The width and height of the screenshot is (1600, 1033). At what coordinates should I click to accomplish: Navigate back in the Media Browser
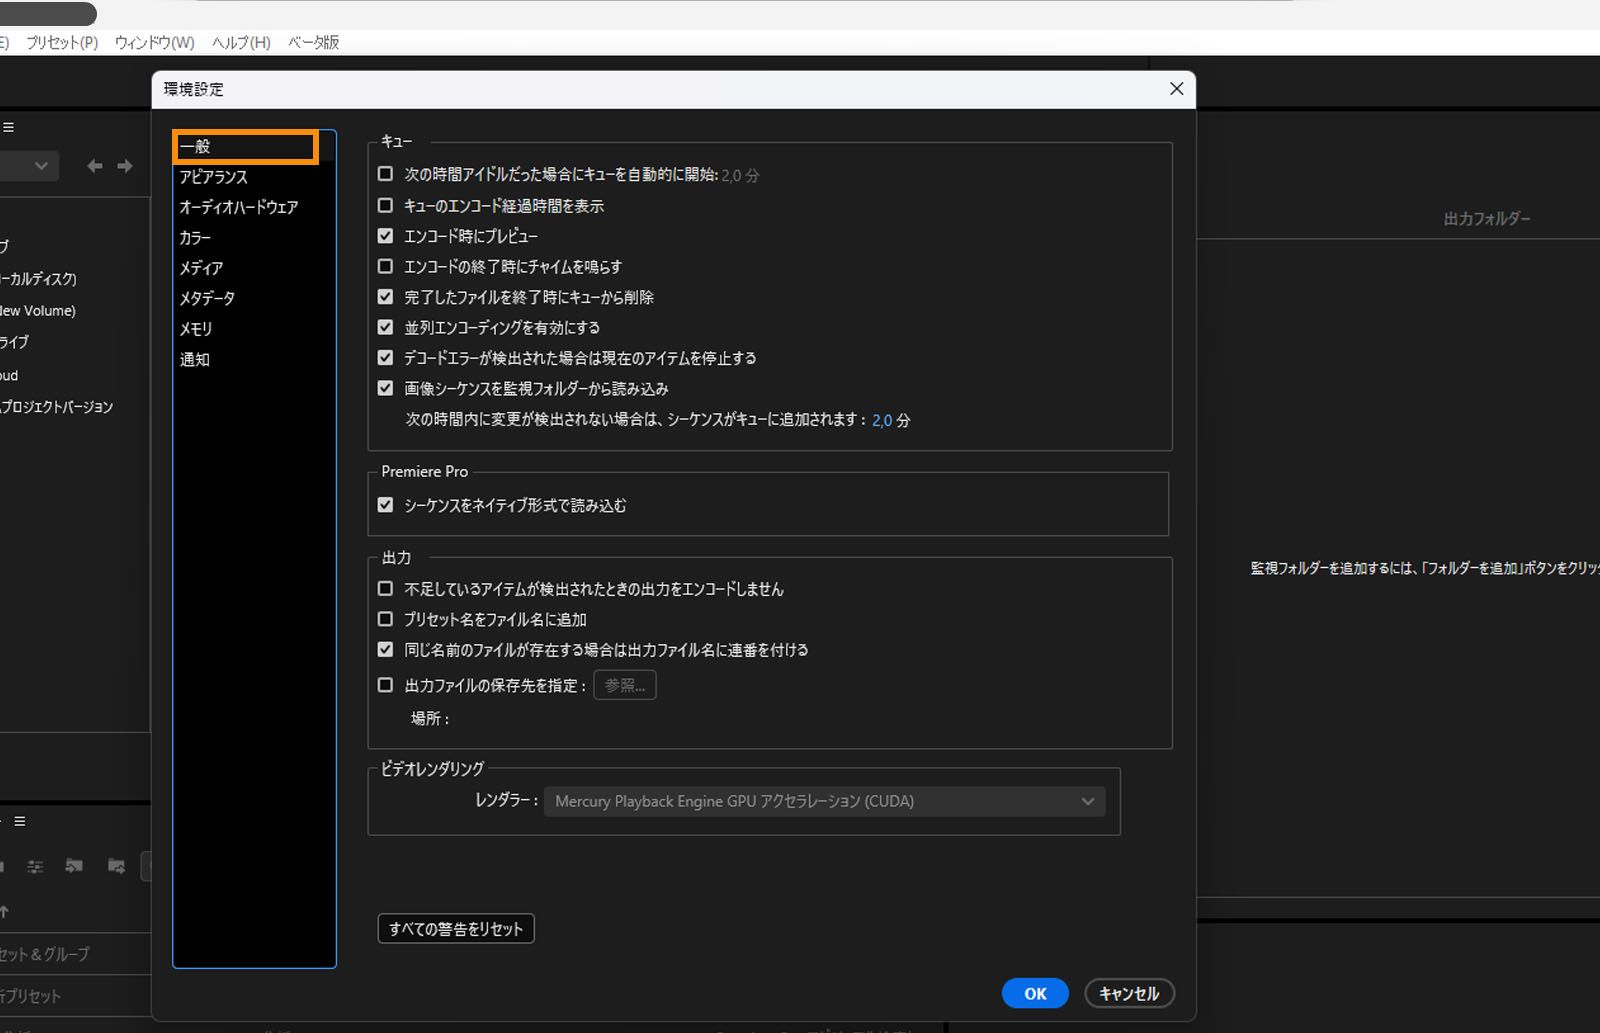(x=94, y=166)
